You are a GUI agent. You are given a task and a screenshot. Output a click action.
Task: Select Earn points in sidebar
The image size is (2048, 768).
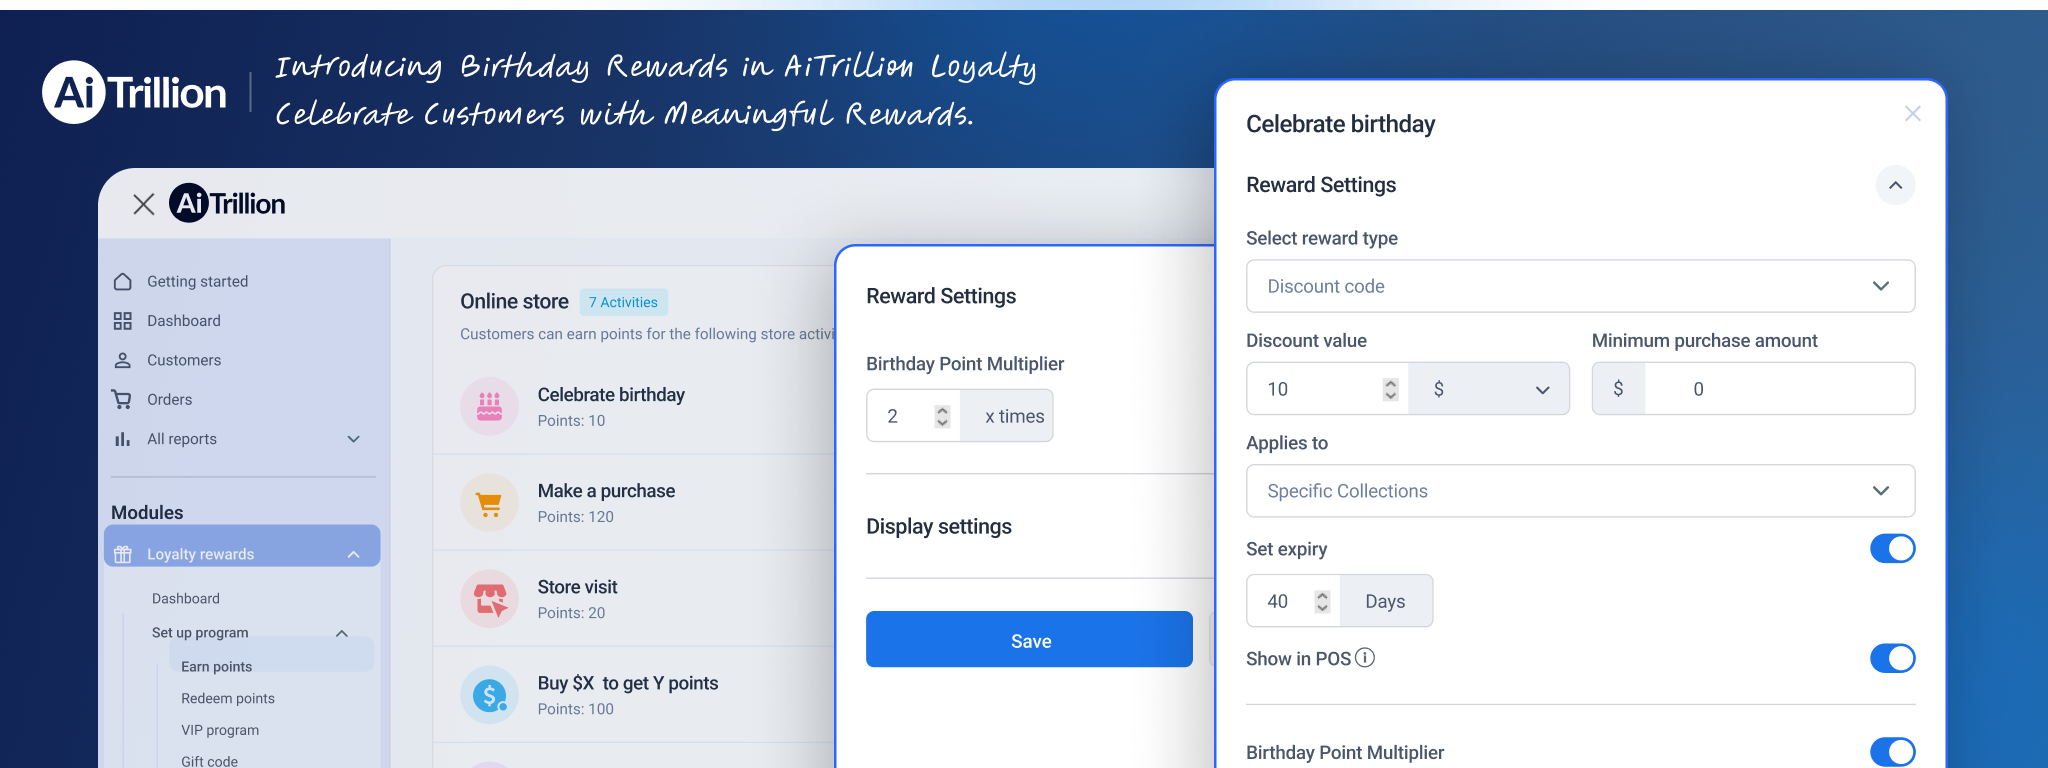[x=217, y=667]
